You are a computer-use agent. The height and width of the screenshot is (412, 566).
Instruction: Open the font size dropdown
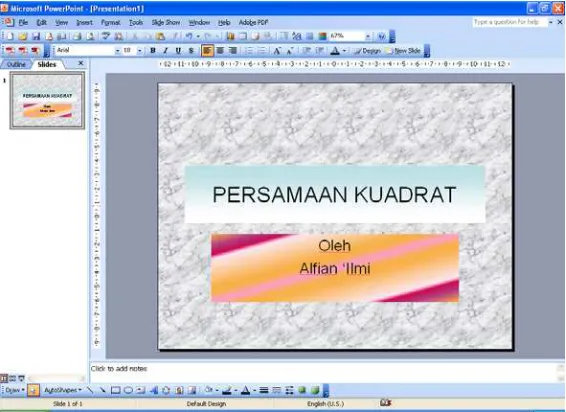[139, 51]
